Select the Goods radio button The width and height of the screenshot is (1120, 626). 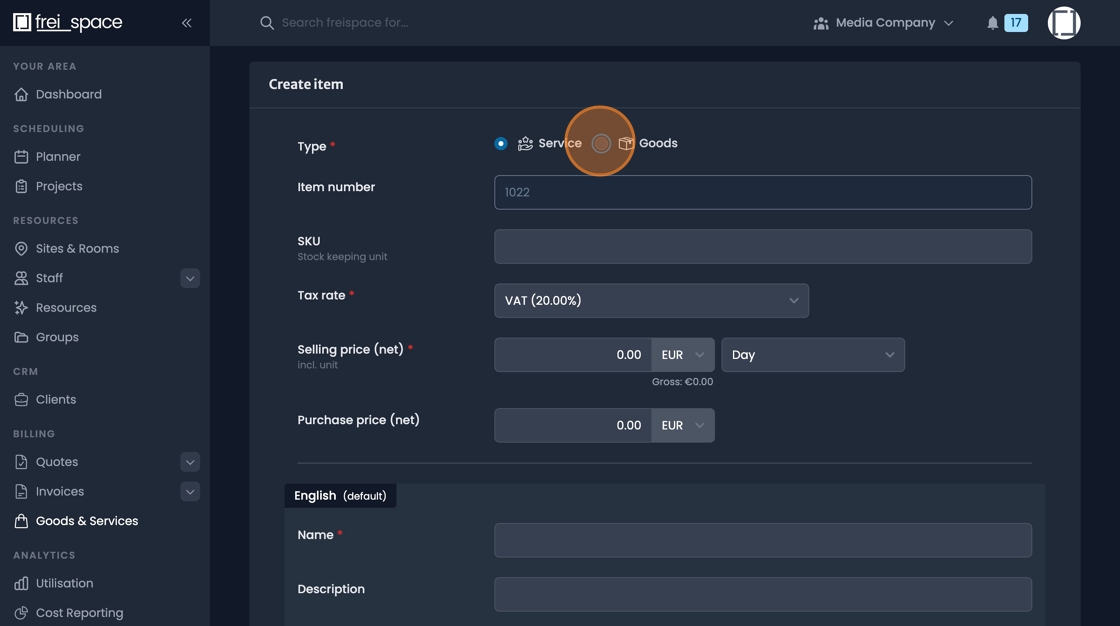click(602, 143)
